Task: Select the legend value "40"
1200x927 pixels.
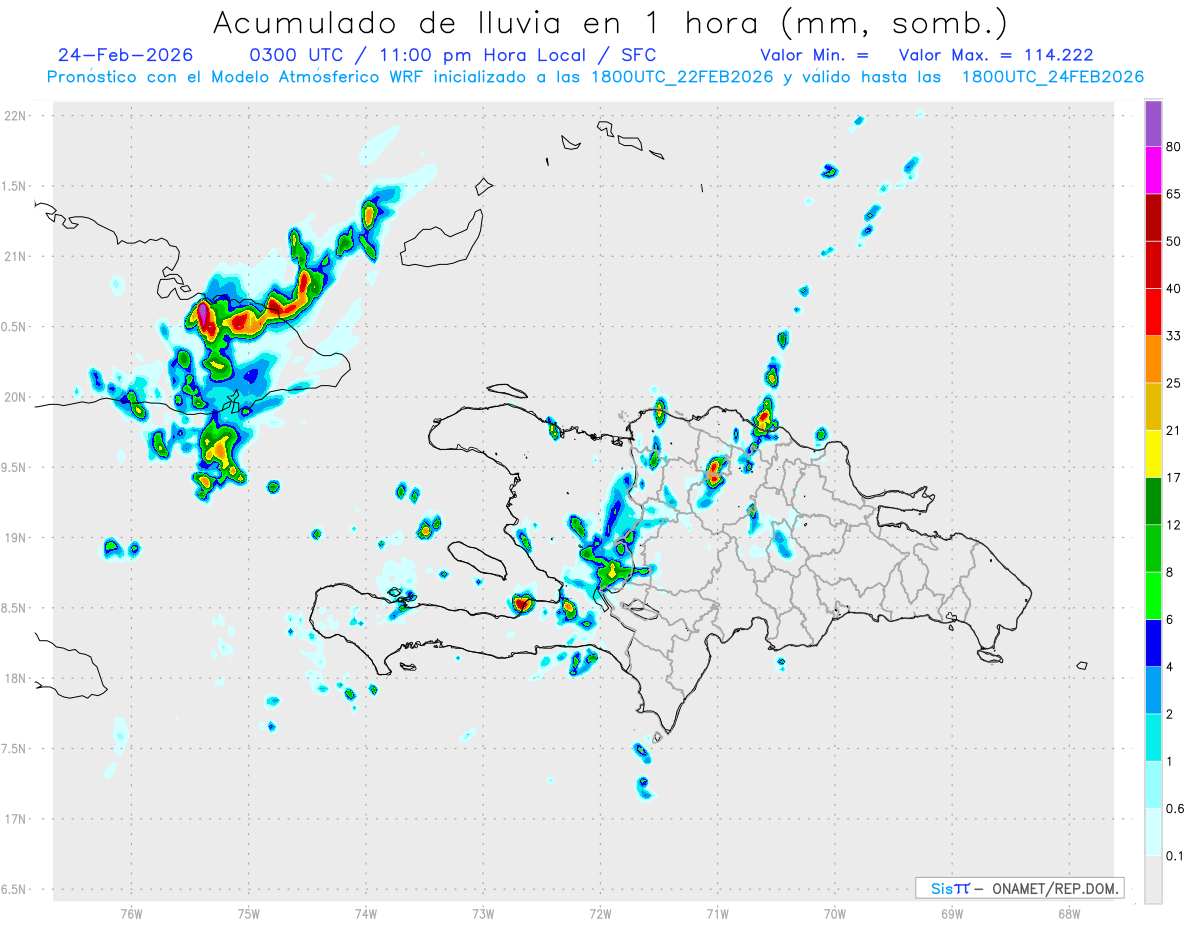Action: (x=1174, y=289)
